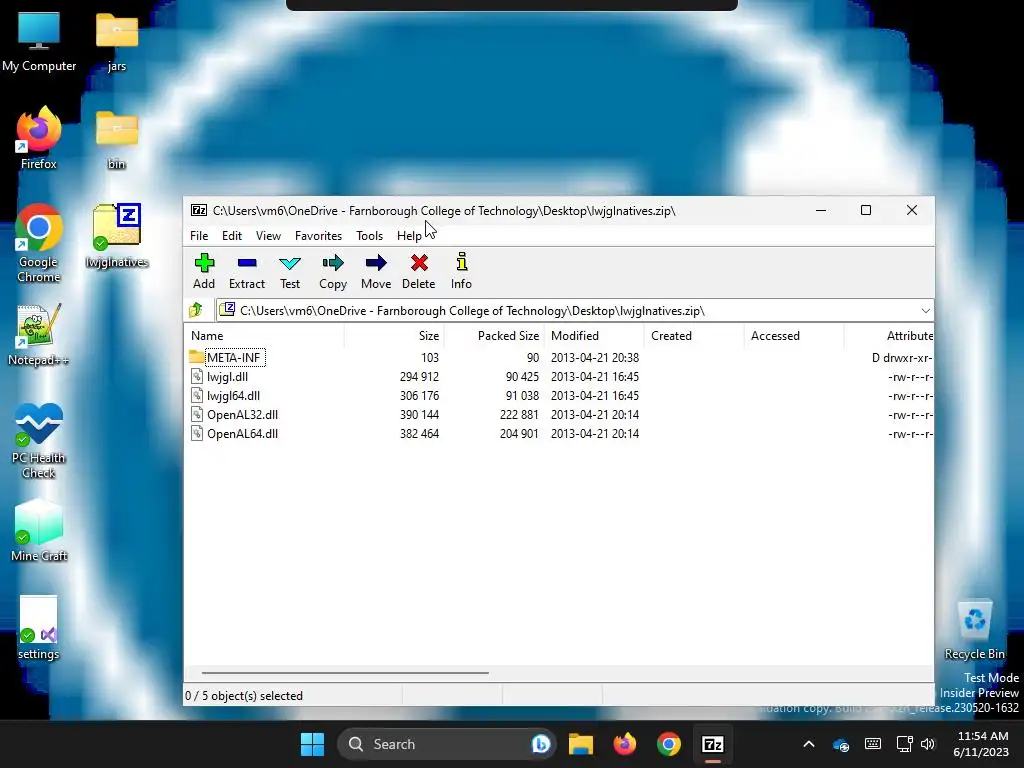This screenshot has height=768, width=1024.
Task: Open the Recycle Bin
Action: [974, 630]
